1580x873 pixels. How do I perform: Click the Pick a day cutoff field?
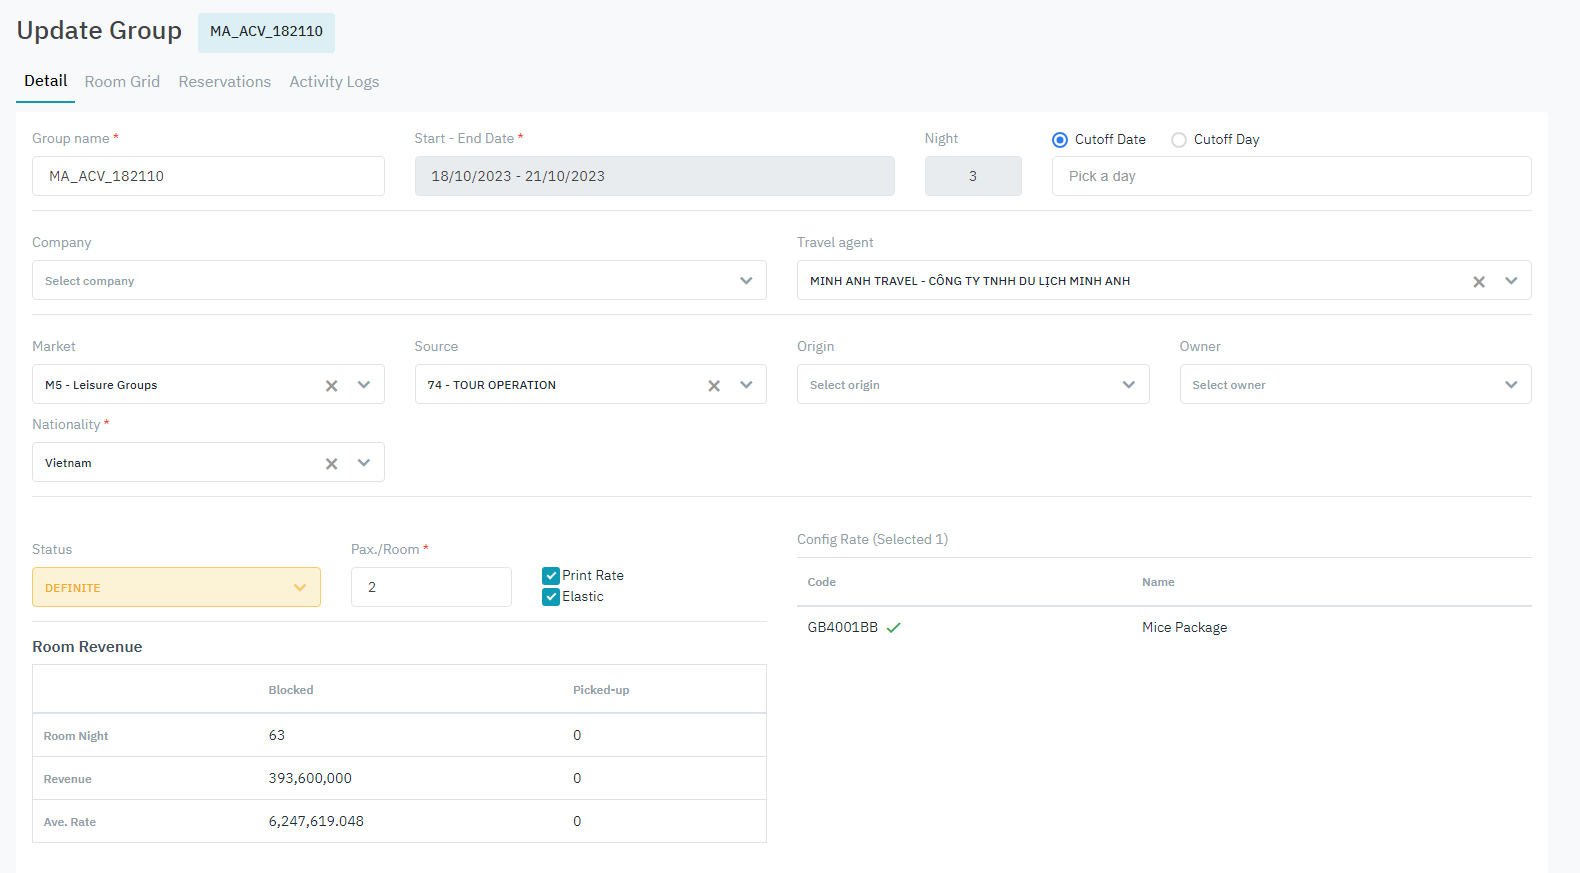1290,177
